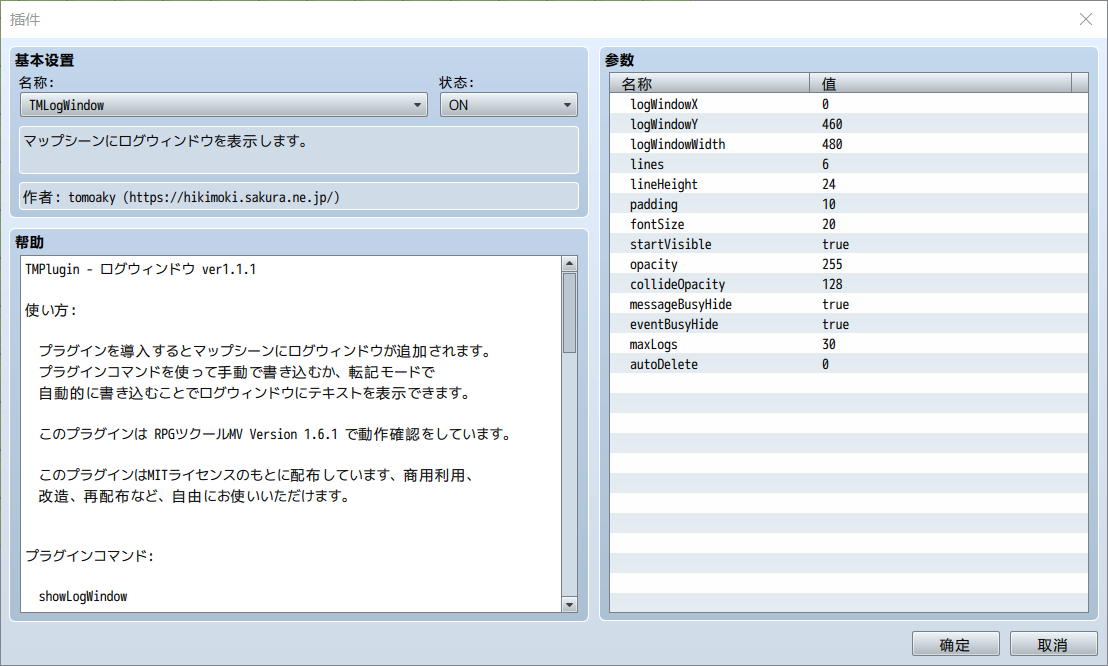The width and height of the screenshot is (1108, 666).
Task: Select the messageBusyHide parameter row
Action: click(x=849, y=304)
